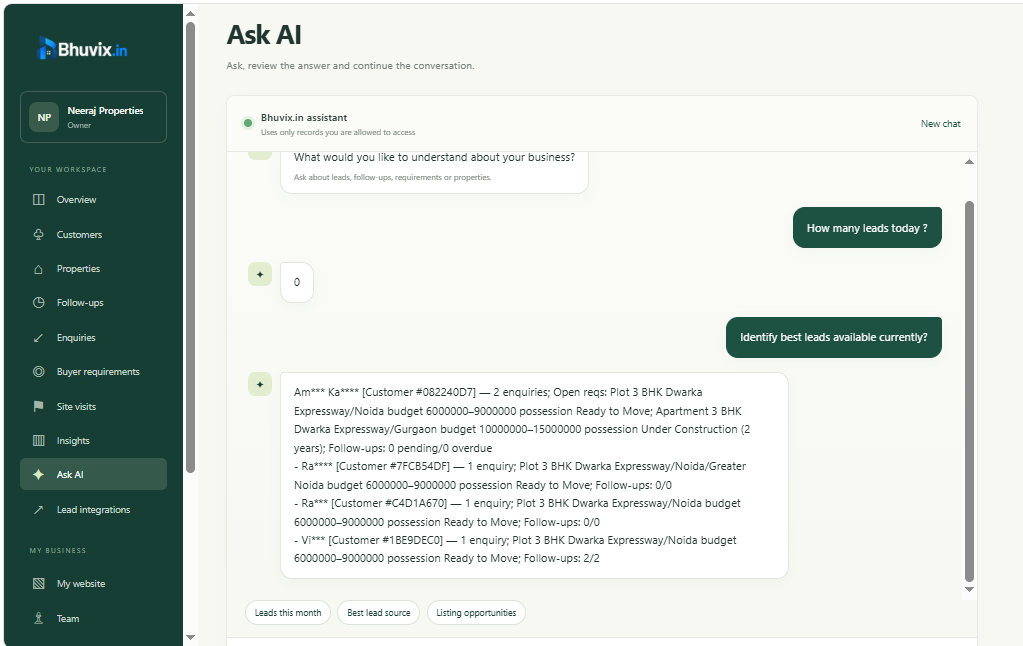Open the Neeraj Properties account card
1023x646 pixels.
[93, 117]
